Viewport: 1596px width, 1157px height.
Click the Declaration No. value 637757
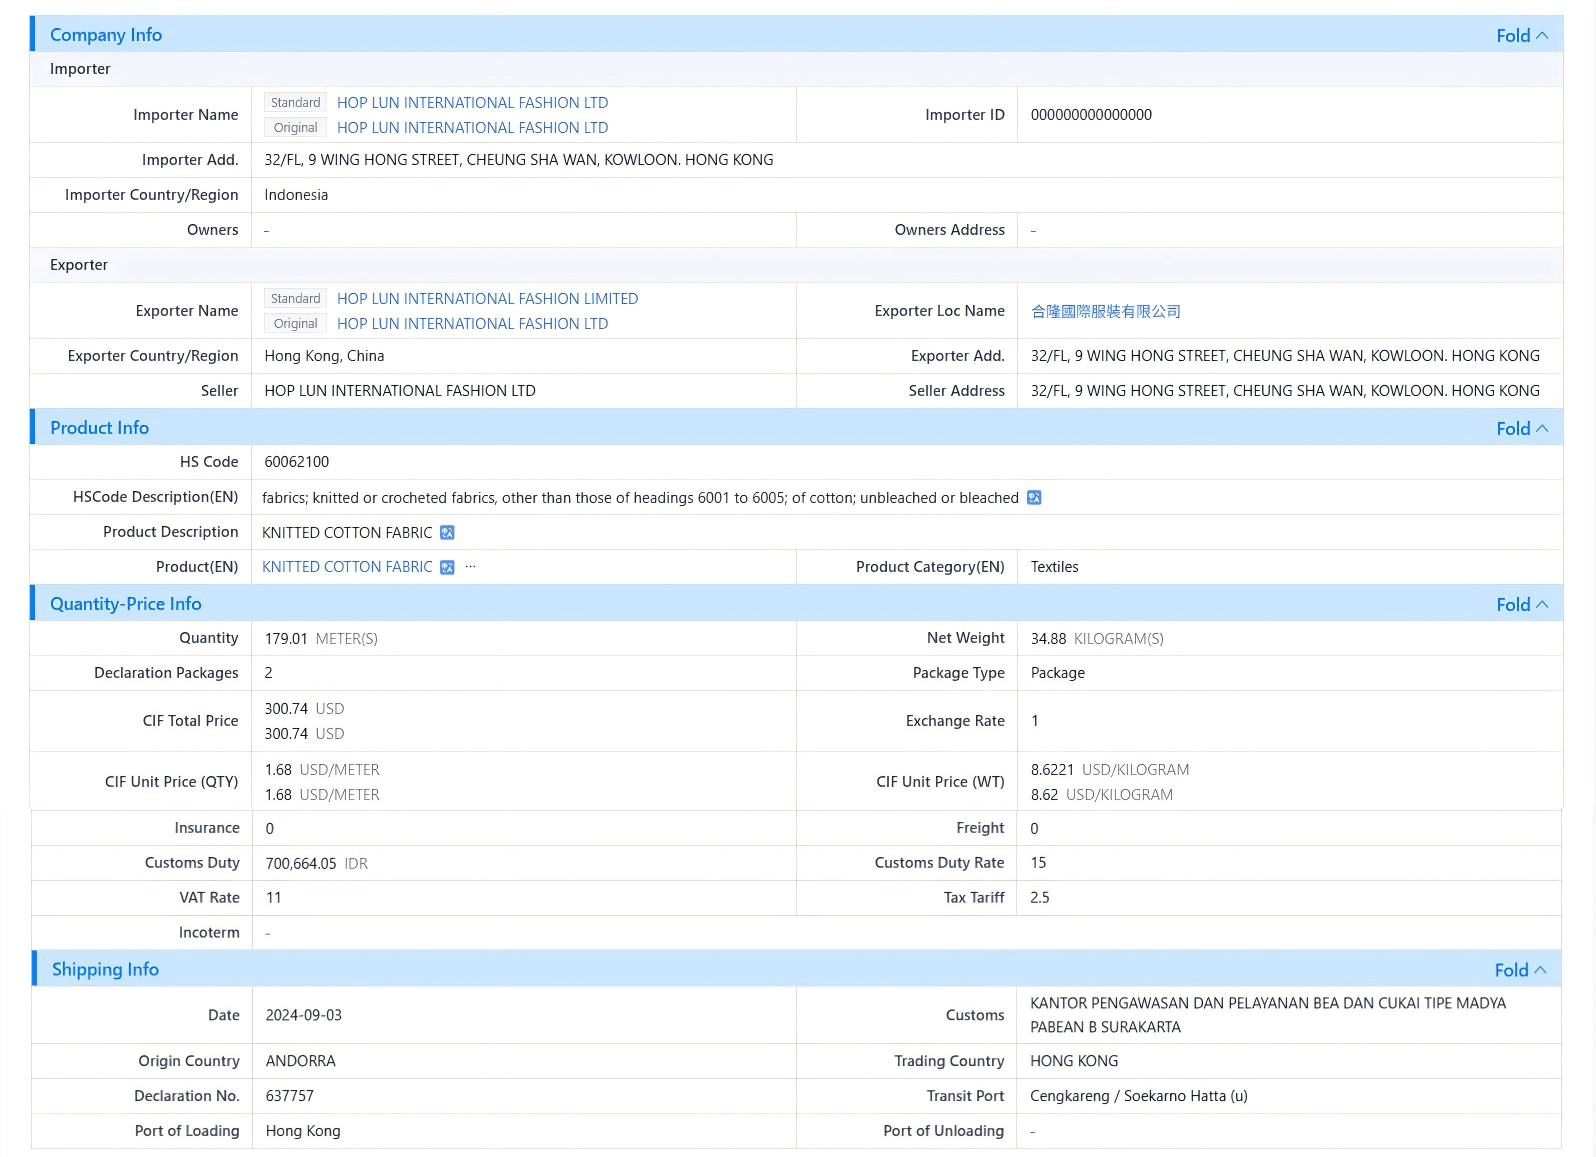click(290, 1096)
